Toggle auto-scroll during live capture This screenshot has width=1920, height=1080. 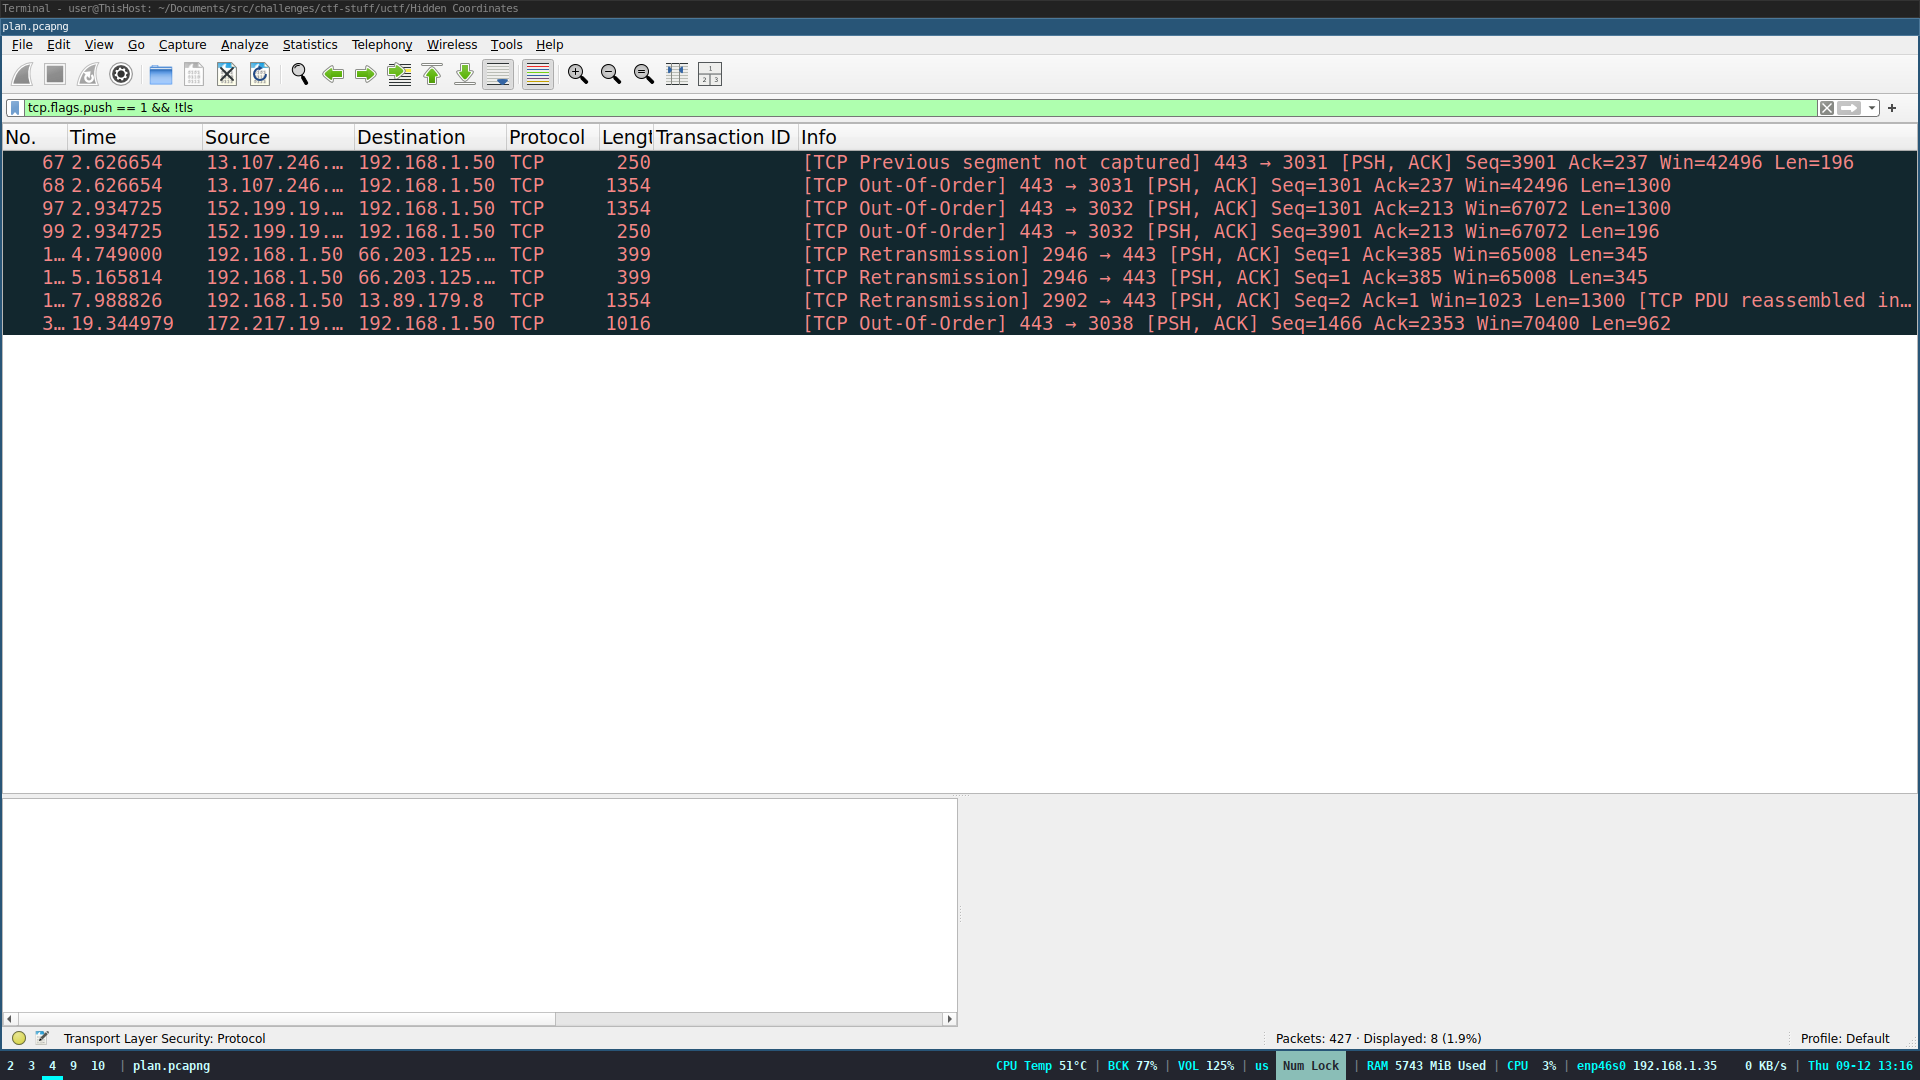tap(498, 74)
